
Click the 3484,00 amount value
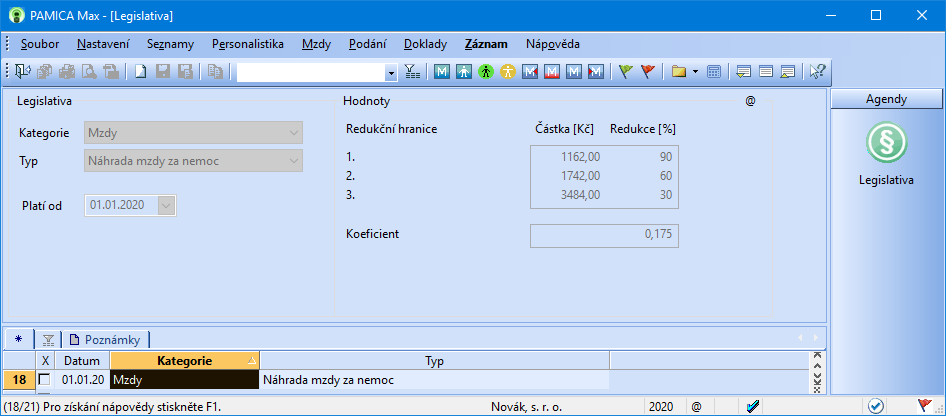[580, 195]
